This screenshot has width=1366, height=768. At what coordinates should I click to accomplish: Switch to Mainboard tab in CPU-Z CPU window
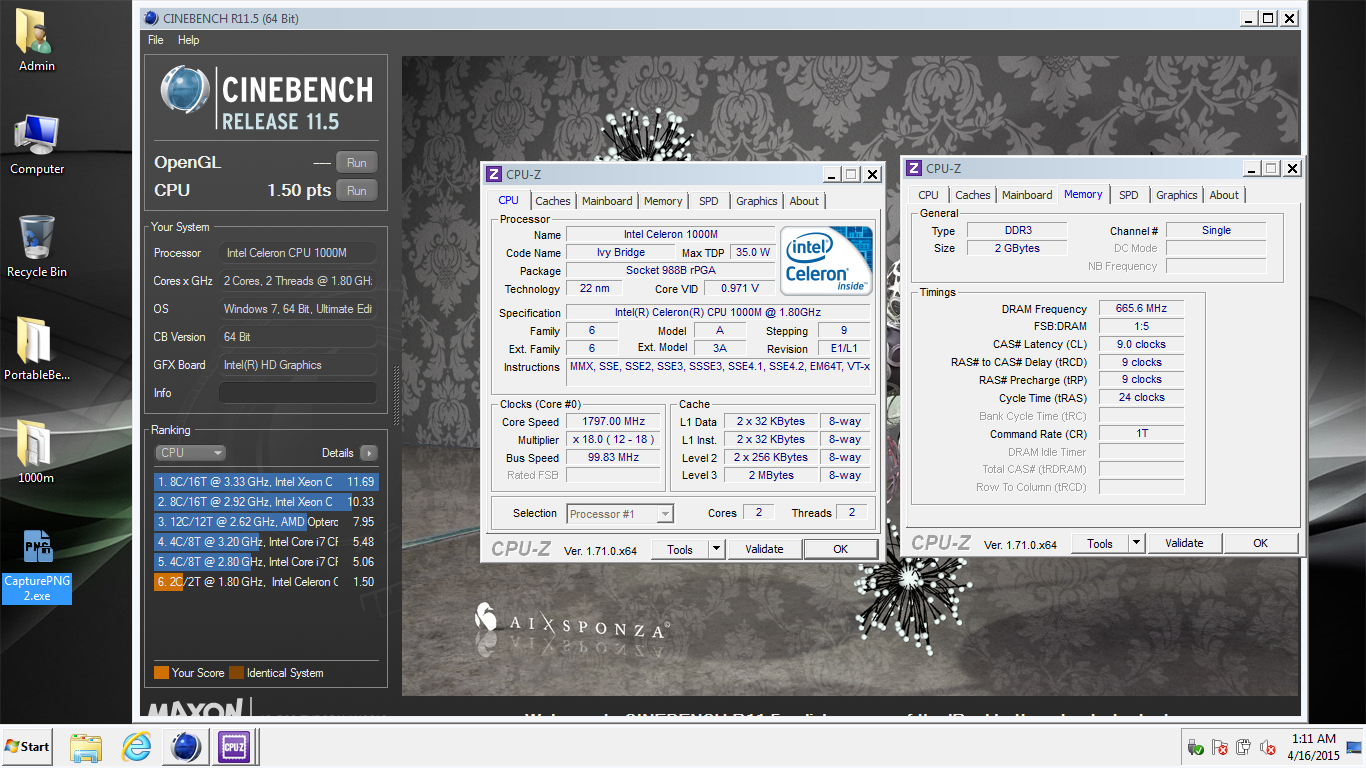[x=607, y=201]
